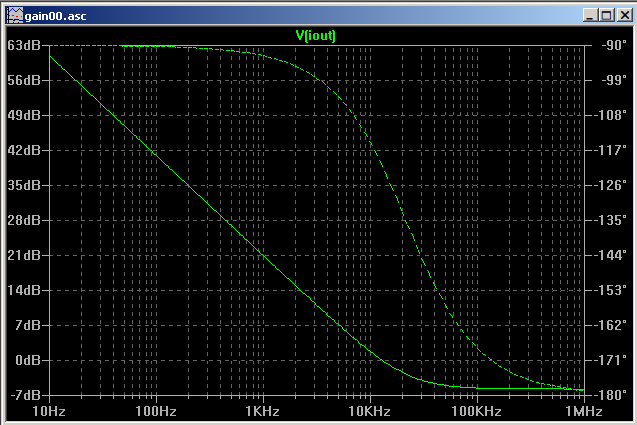Click the 0dB magnitude axis label

[28, 360]
